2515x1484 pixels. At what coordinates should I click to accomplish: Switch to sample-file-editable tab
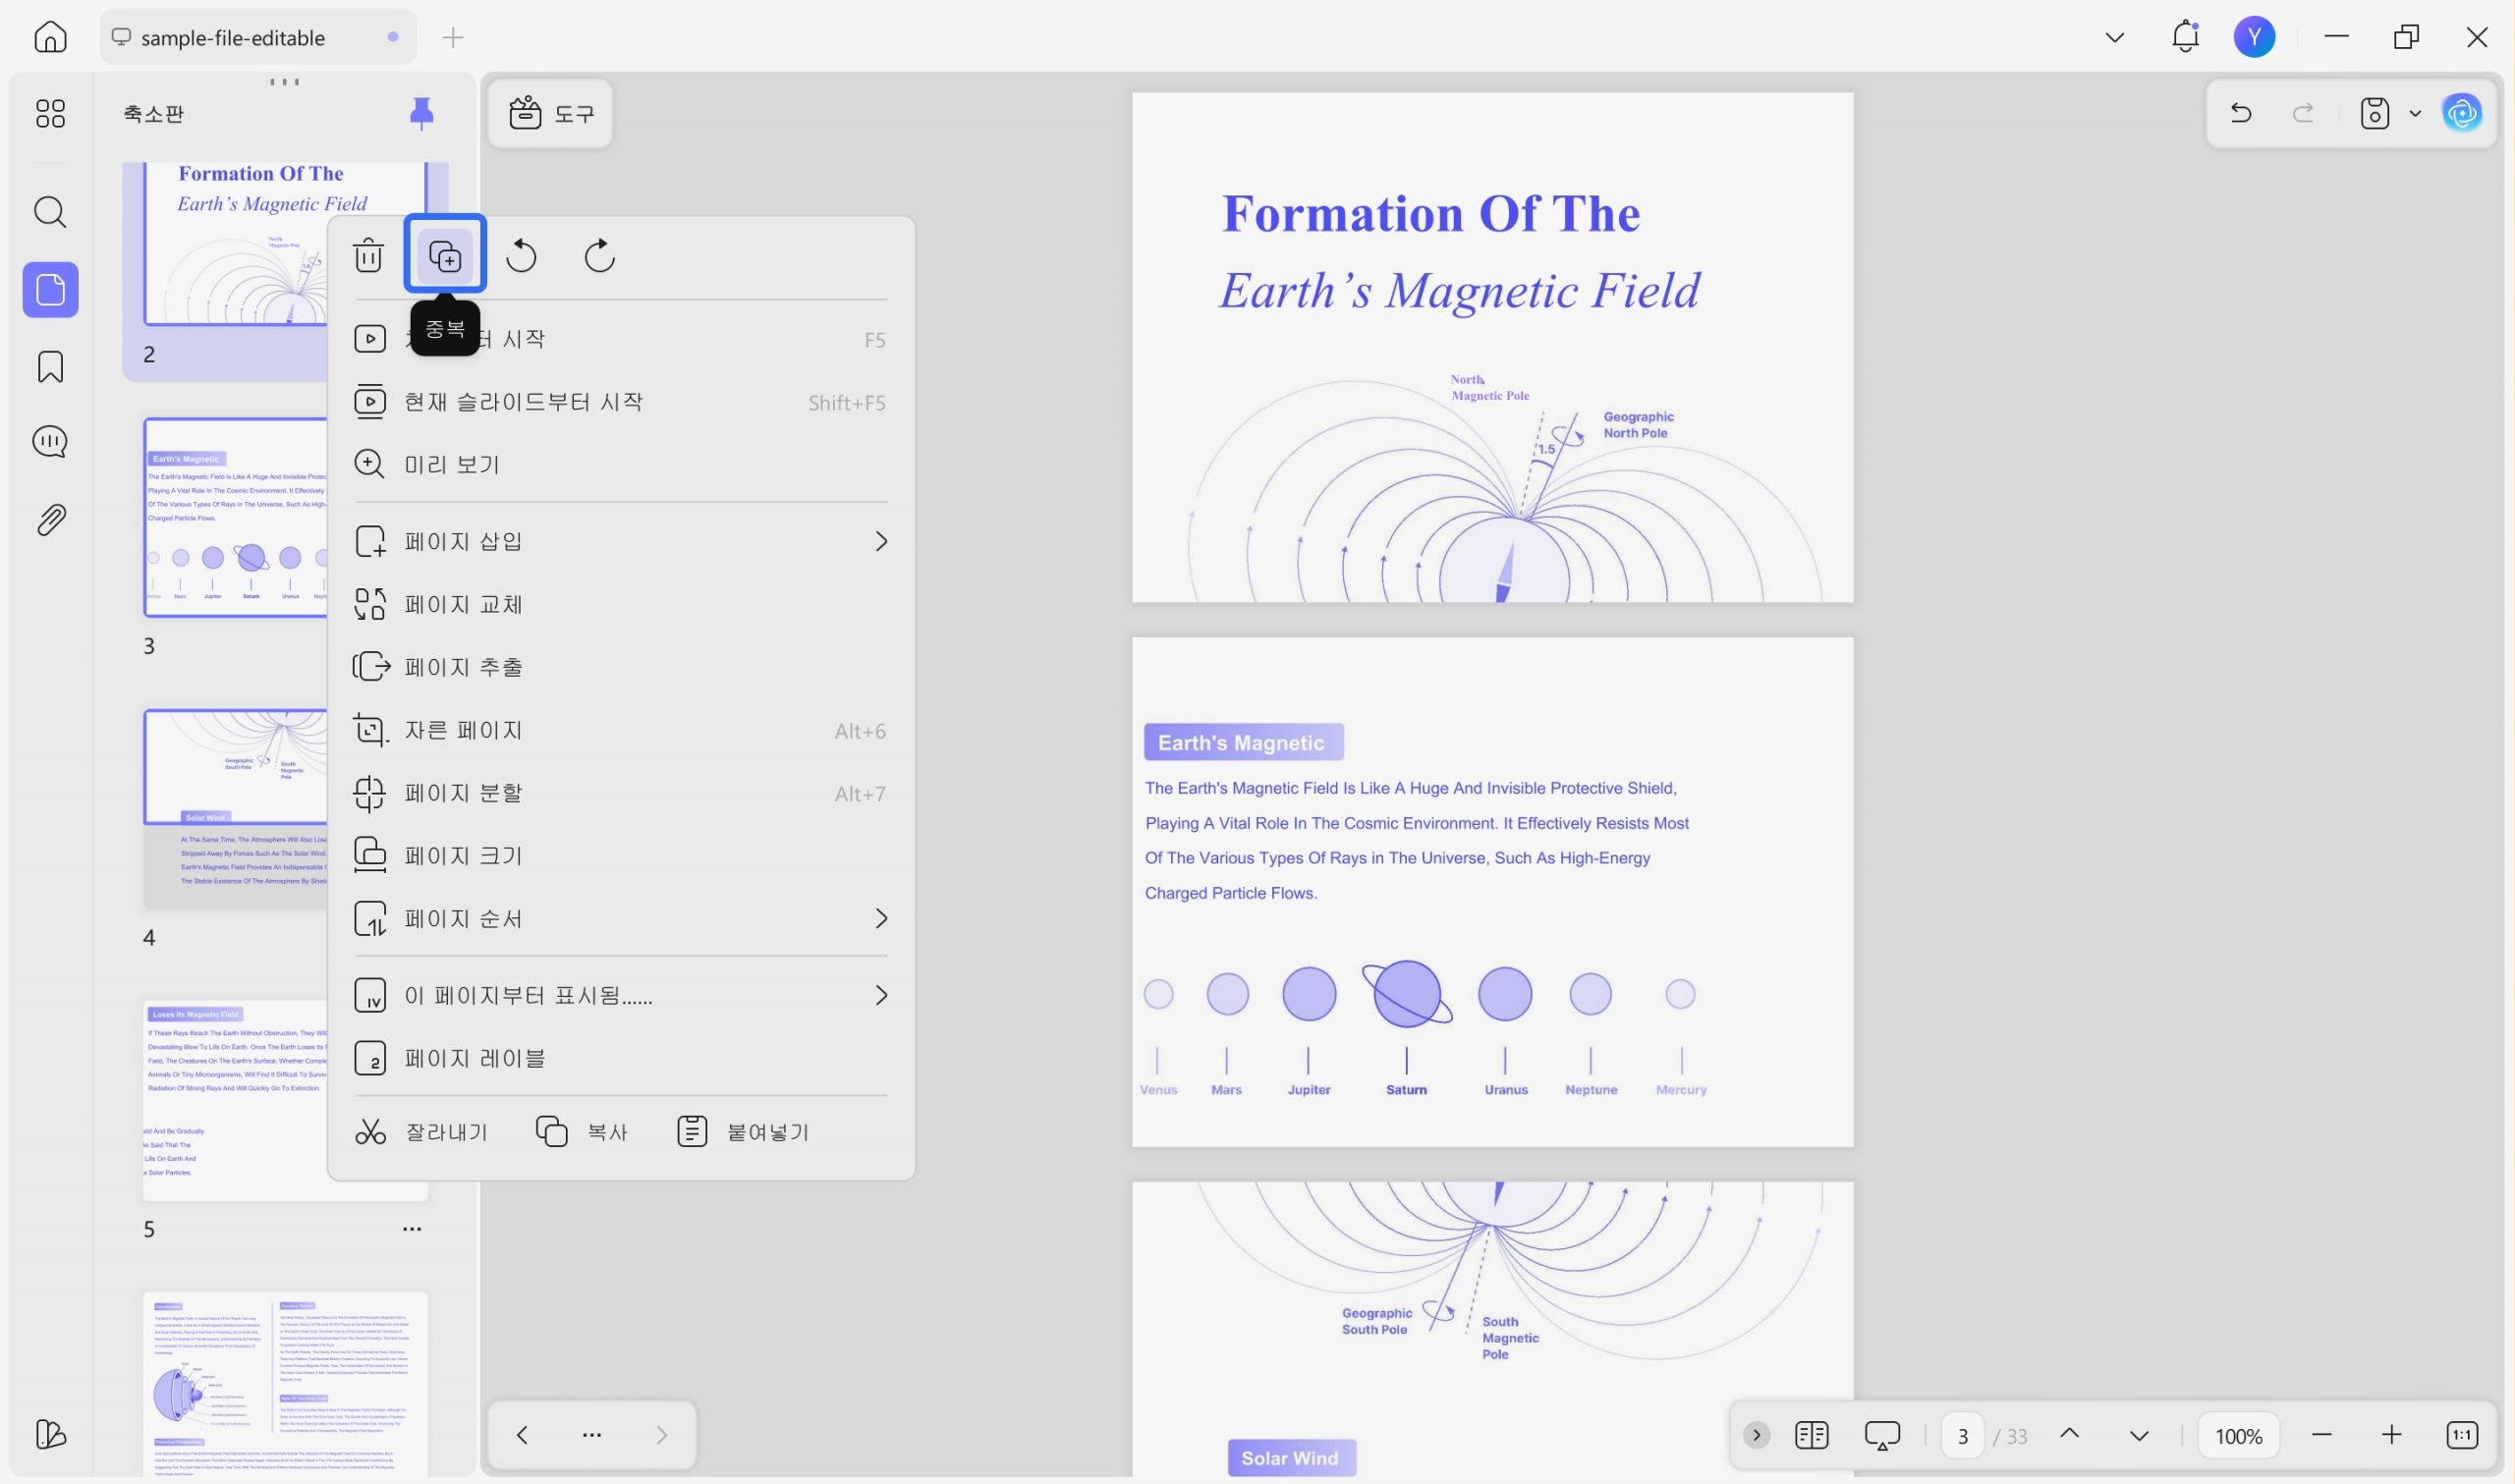[x=257, y=37]
